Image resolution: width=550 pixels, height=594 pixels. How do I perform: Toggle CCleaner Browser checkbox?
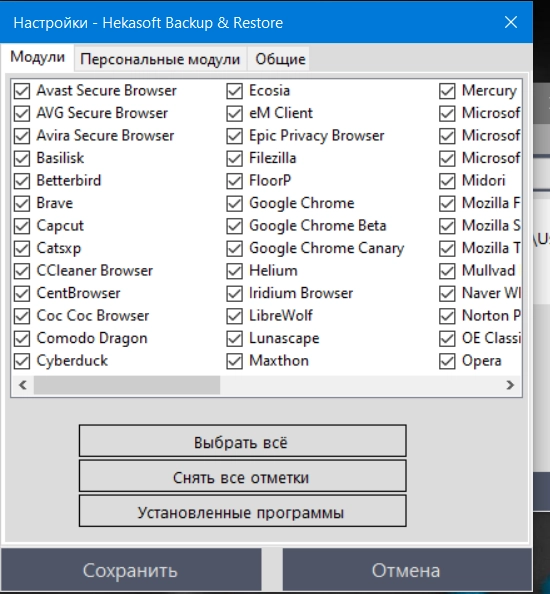pos(22,271)
